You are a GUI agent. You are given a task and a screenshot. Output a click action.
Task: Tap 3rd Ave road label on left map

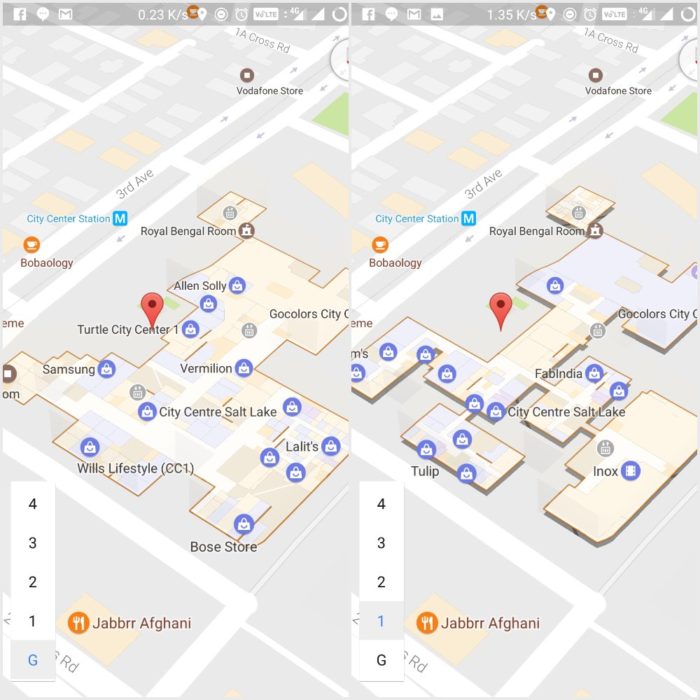(x=135, y=183)
